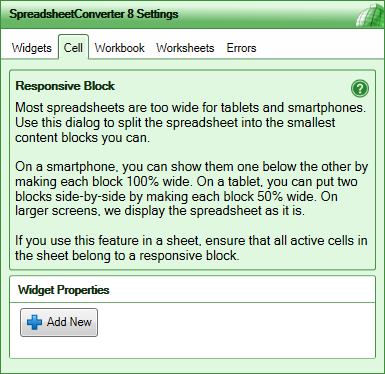
Task: Click the SpreadsheetConverter 8 Settings title bar
Action: click(192, 14)
